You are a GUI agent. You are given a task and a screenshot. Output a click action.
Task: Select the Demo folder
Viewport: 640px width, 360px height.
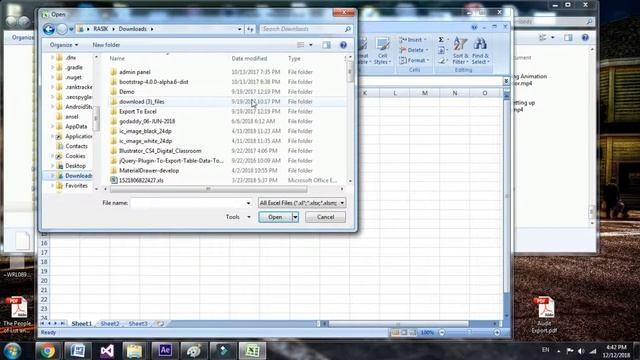tap(127, 92)
